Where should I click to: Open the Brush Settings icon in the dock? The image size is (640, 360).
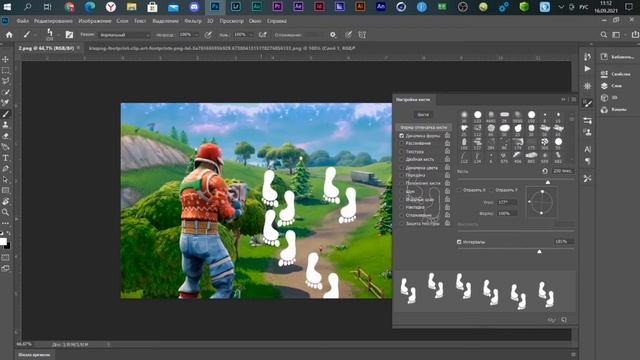tap(587, 104)
